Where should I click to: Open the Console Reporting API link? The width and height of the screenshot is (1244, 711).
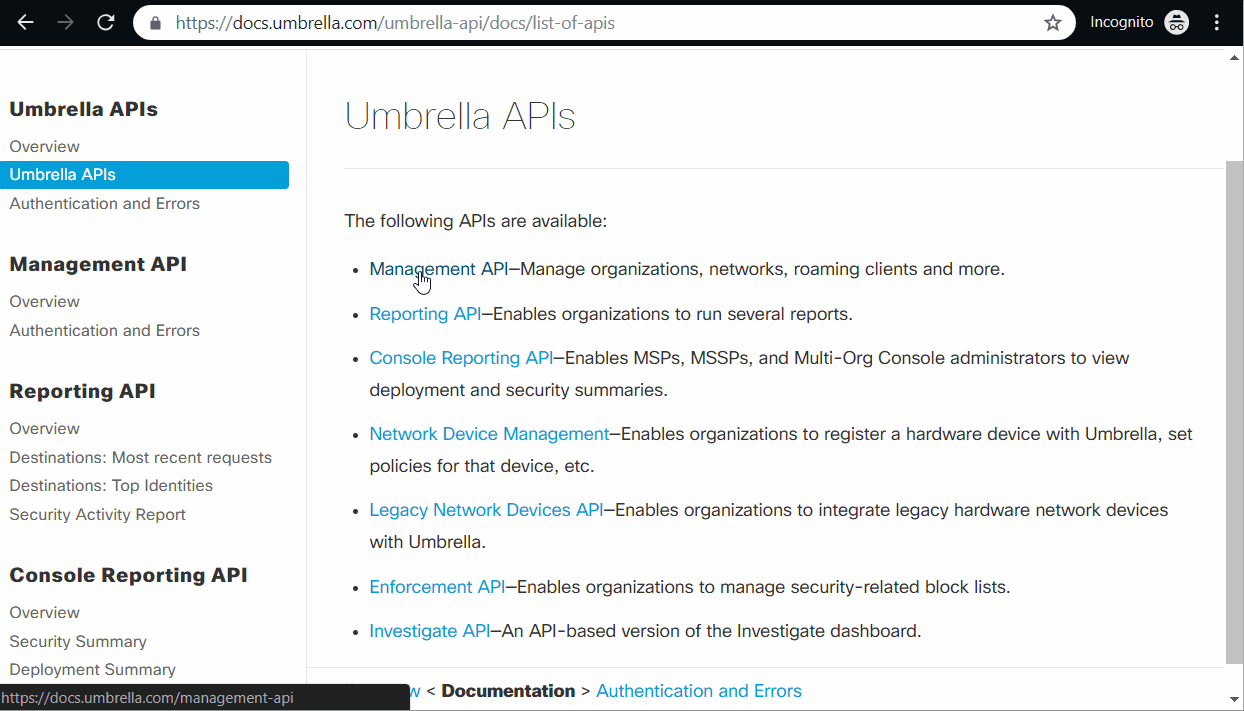[461, 358]
